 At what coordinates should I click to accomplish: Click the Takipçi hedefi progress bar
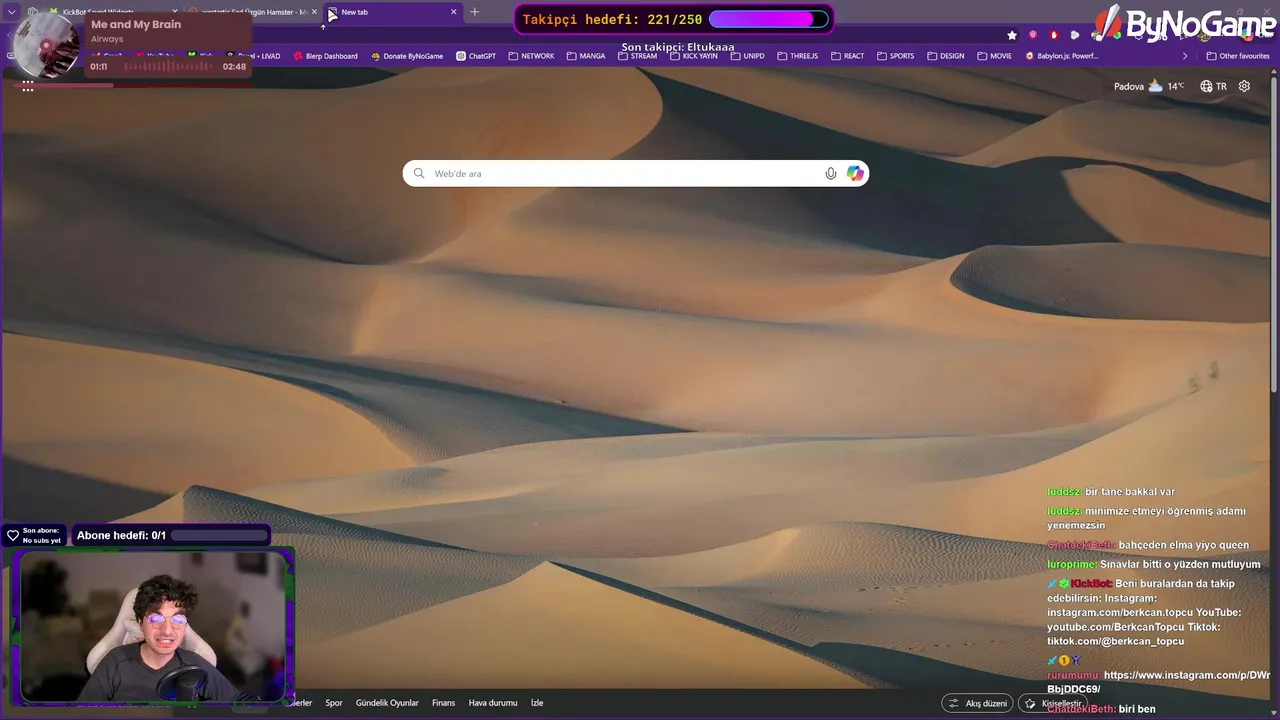coord(768,19)
